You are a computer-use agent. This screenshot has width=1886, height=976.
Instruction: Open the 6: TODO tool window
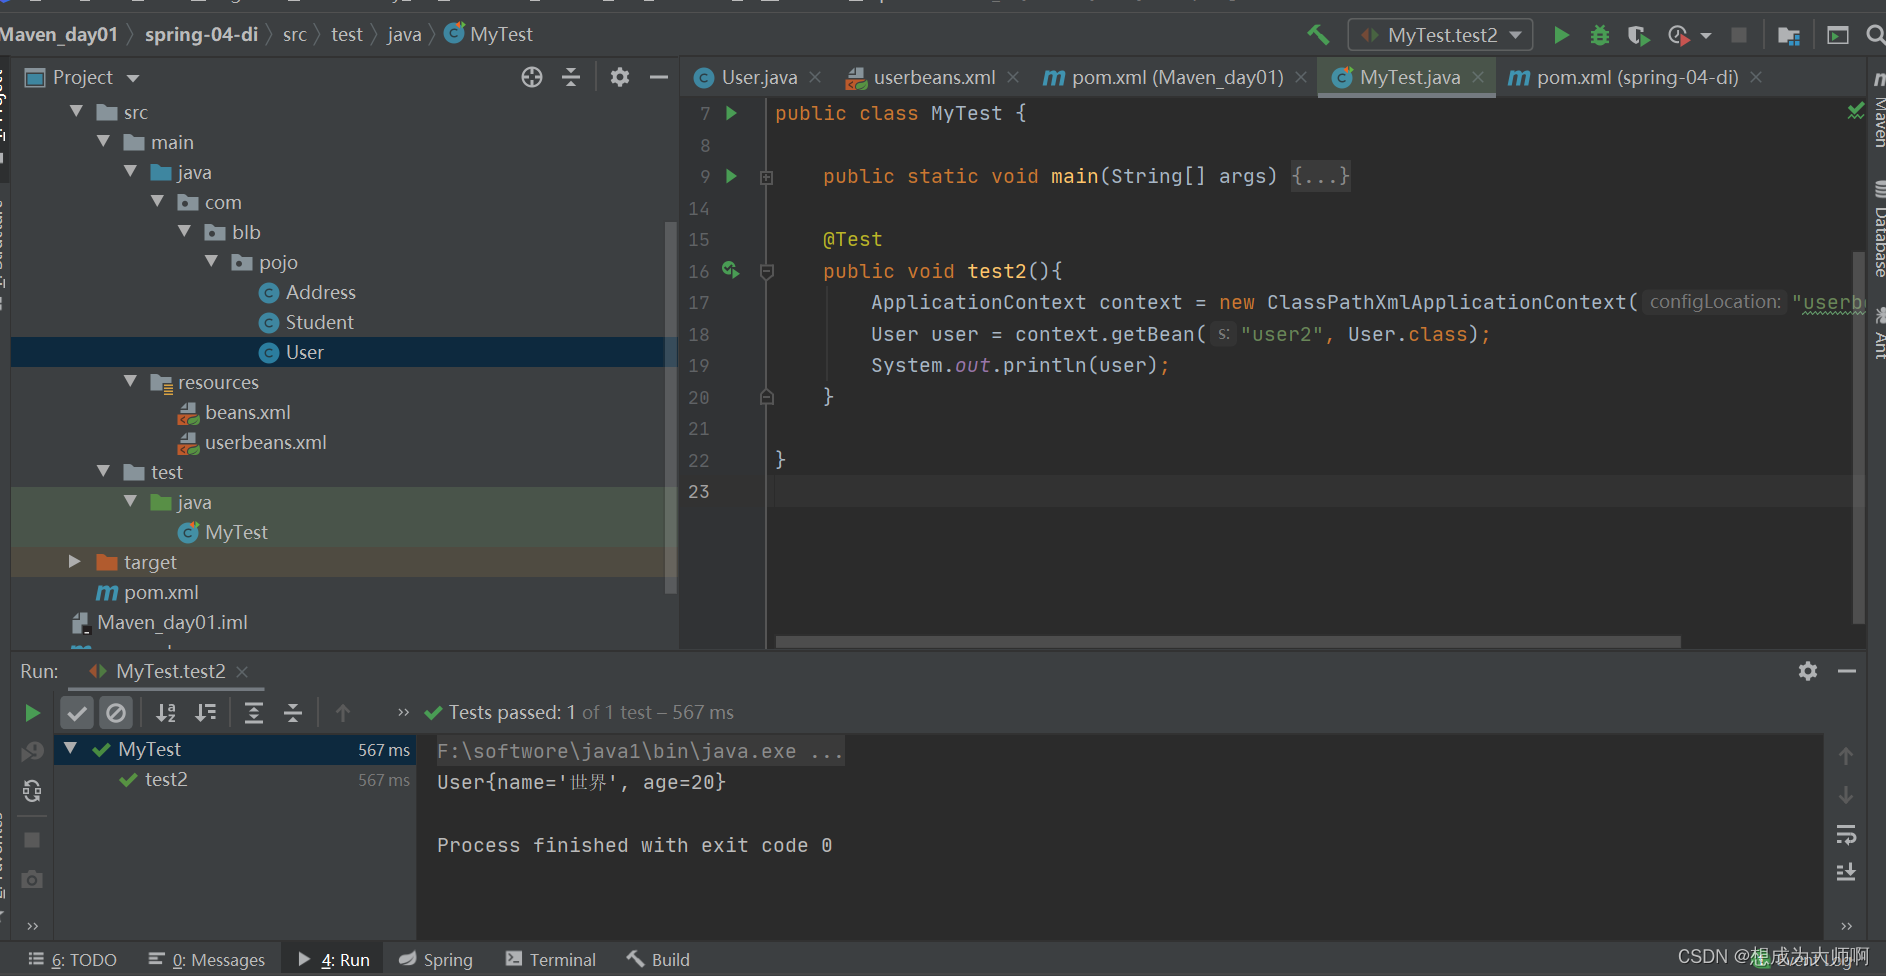click(x=73, y=959)
